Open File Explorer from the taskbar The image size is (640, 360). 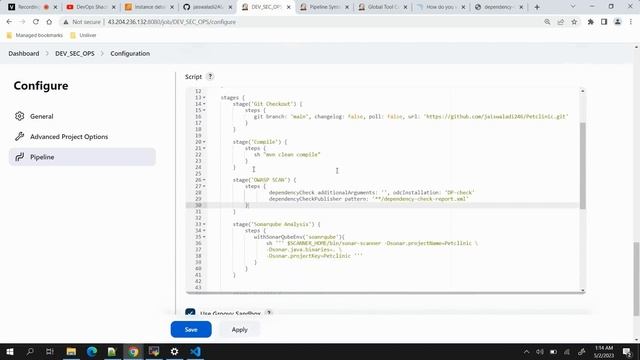[x=71, y=351]
